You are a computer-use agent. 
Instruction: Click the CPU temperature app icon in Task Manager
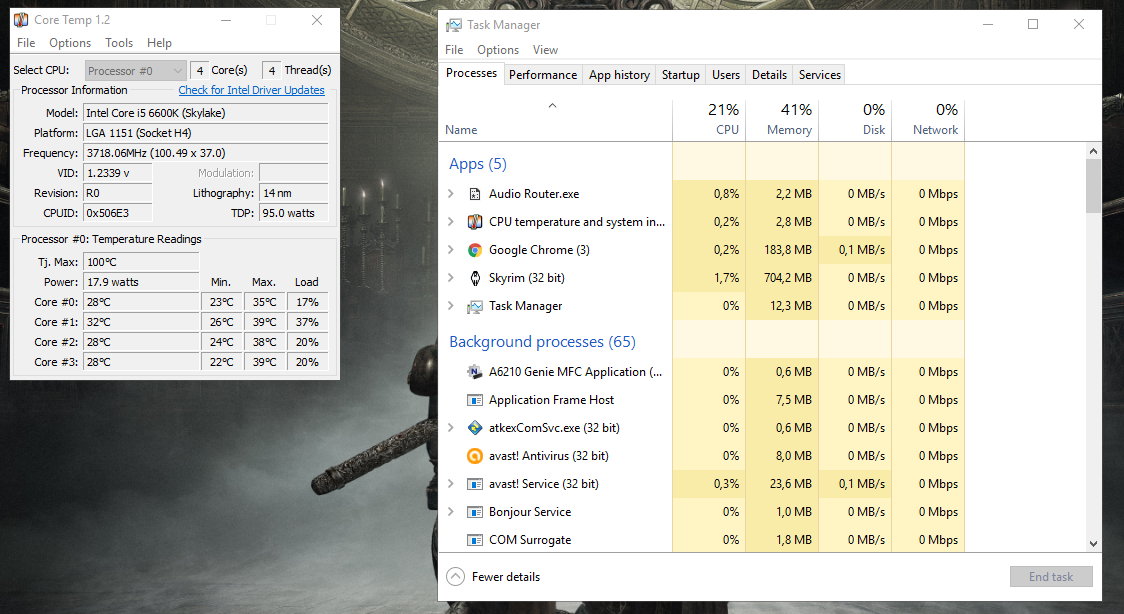point(475,222)
